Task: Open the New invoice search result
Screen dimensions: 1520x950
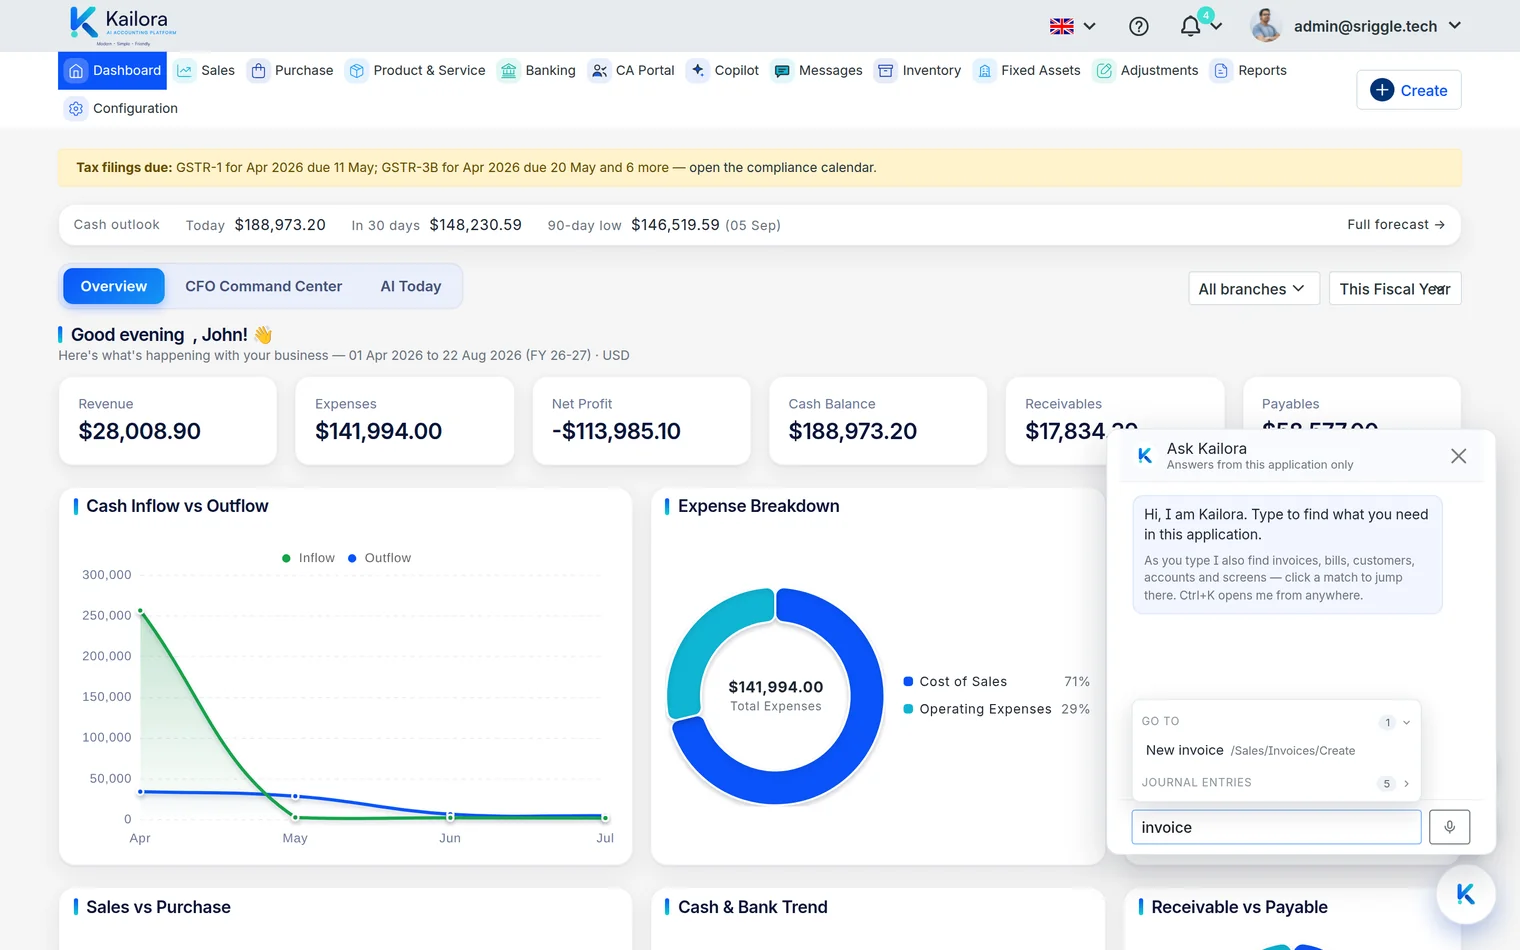Action: [1276, 751]
